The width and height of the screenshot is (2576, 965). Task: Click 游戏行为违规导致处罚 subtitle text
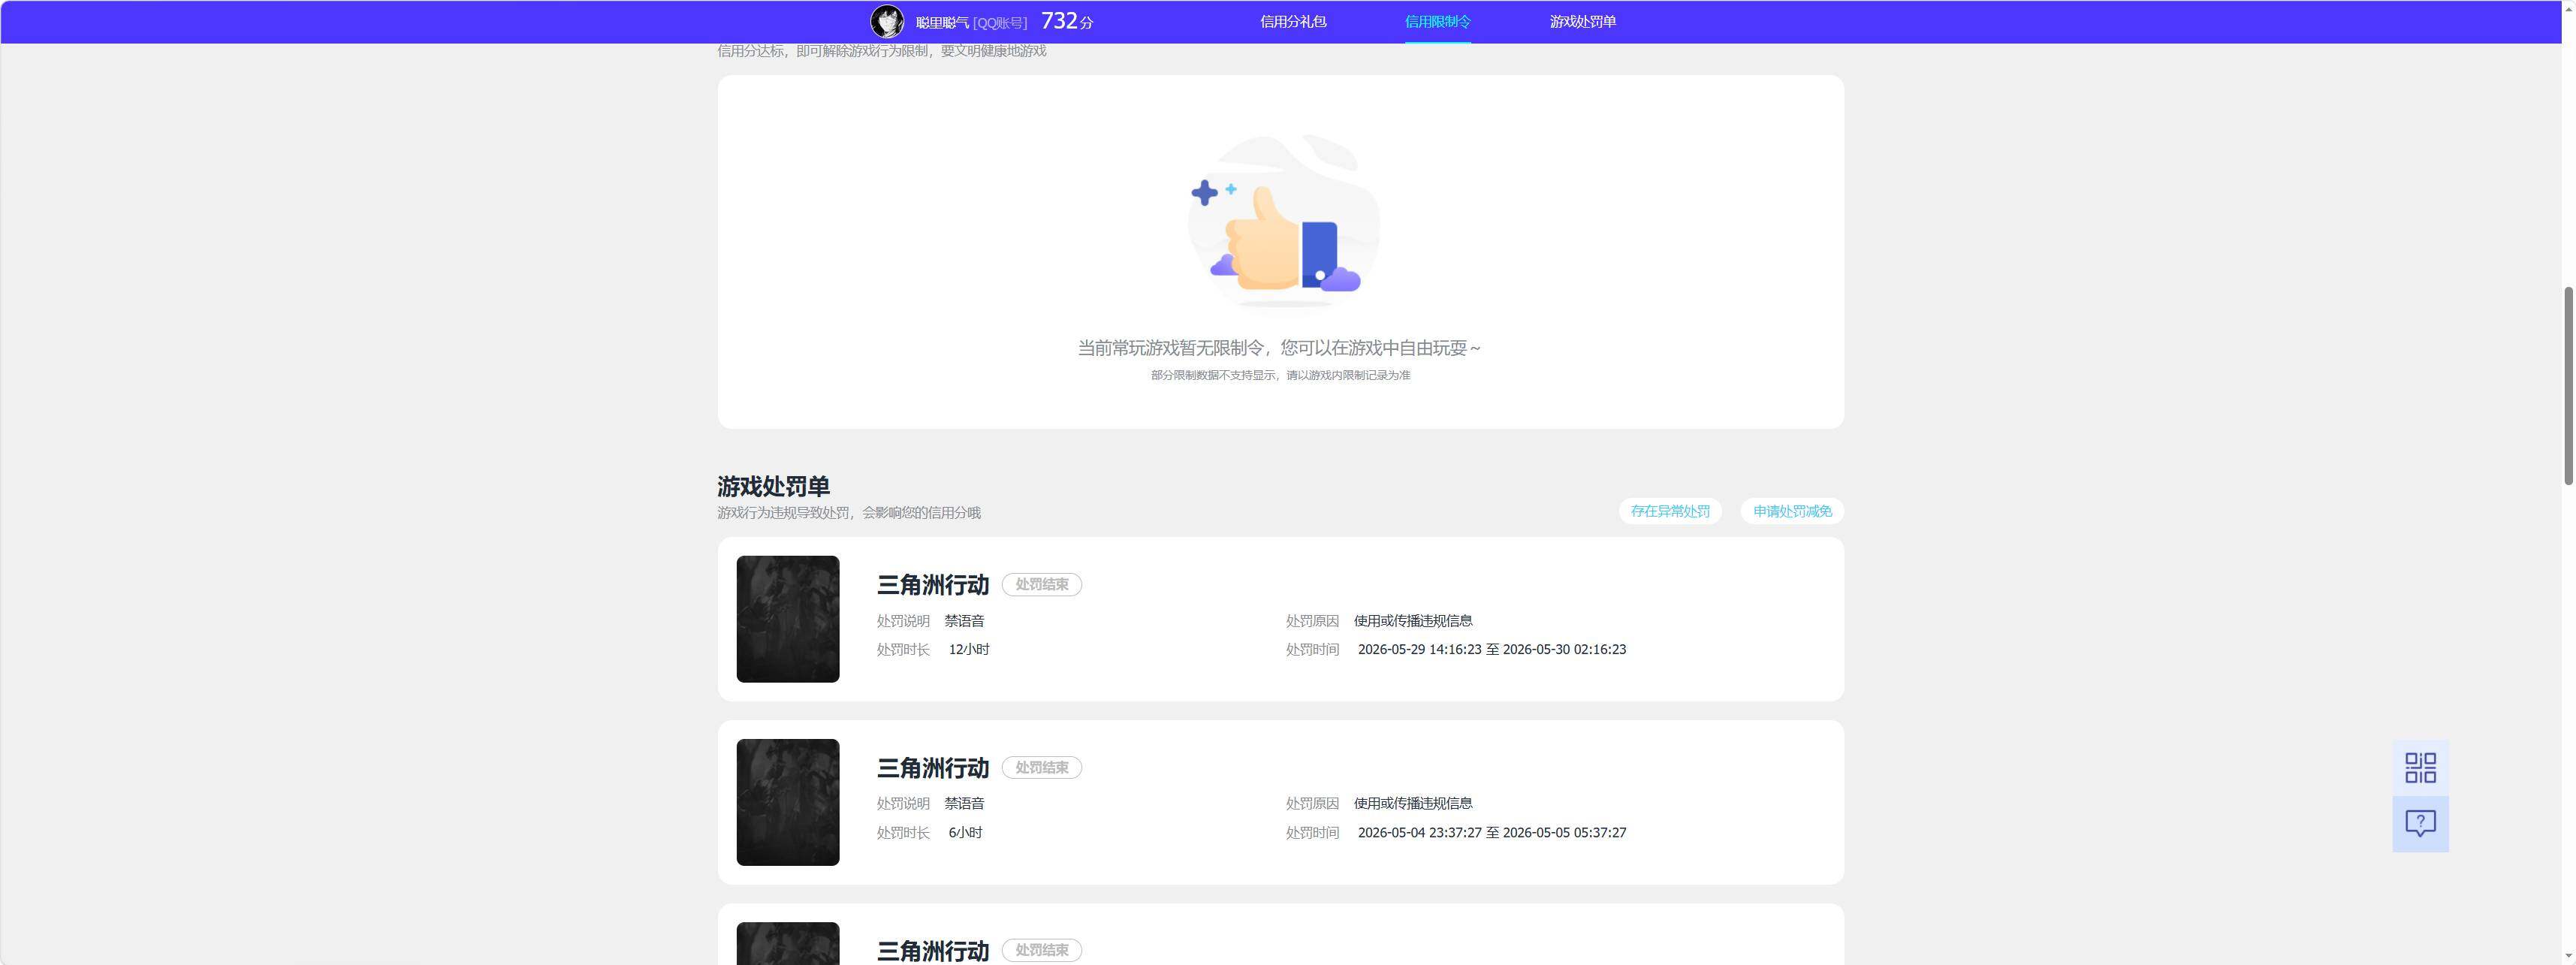848,513
